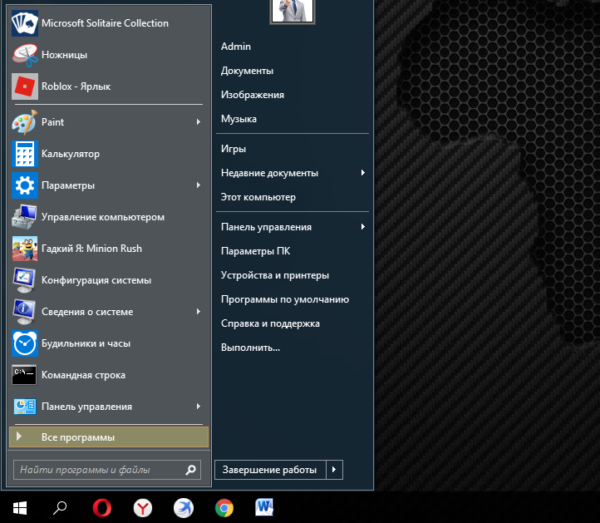The image size is (600, 523).
Task: Open Параметры ПК
Action: 256,251
